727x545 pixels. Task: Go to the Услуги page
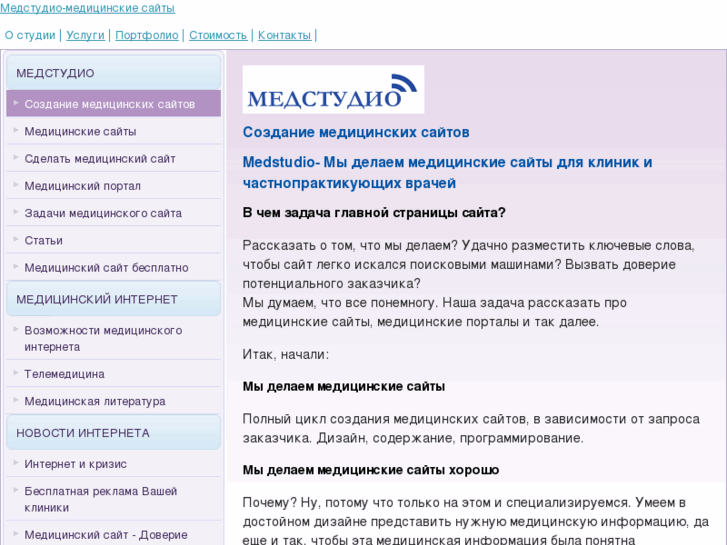tap(85, 35)
